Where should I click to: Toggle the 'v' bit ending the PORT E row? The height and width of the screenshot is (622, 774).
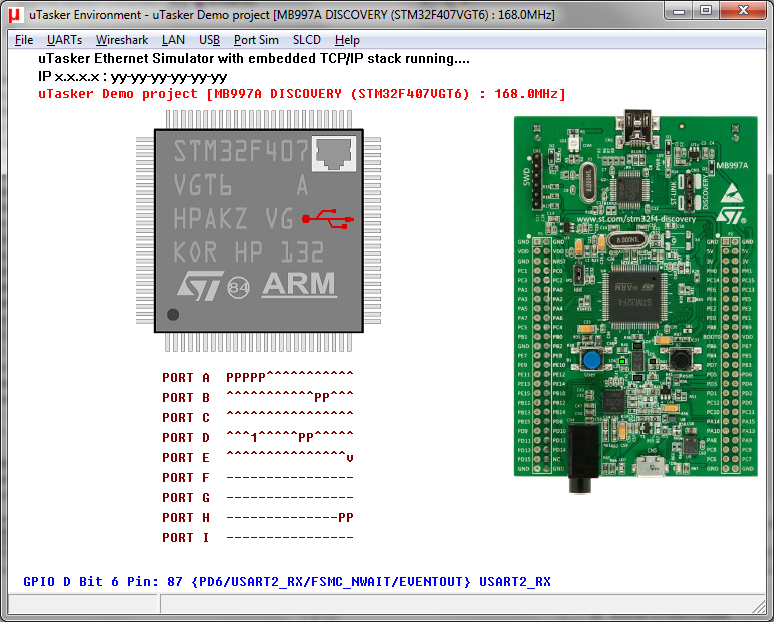(349, 458)
